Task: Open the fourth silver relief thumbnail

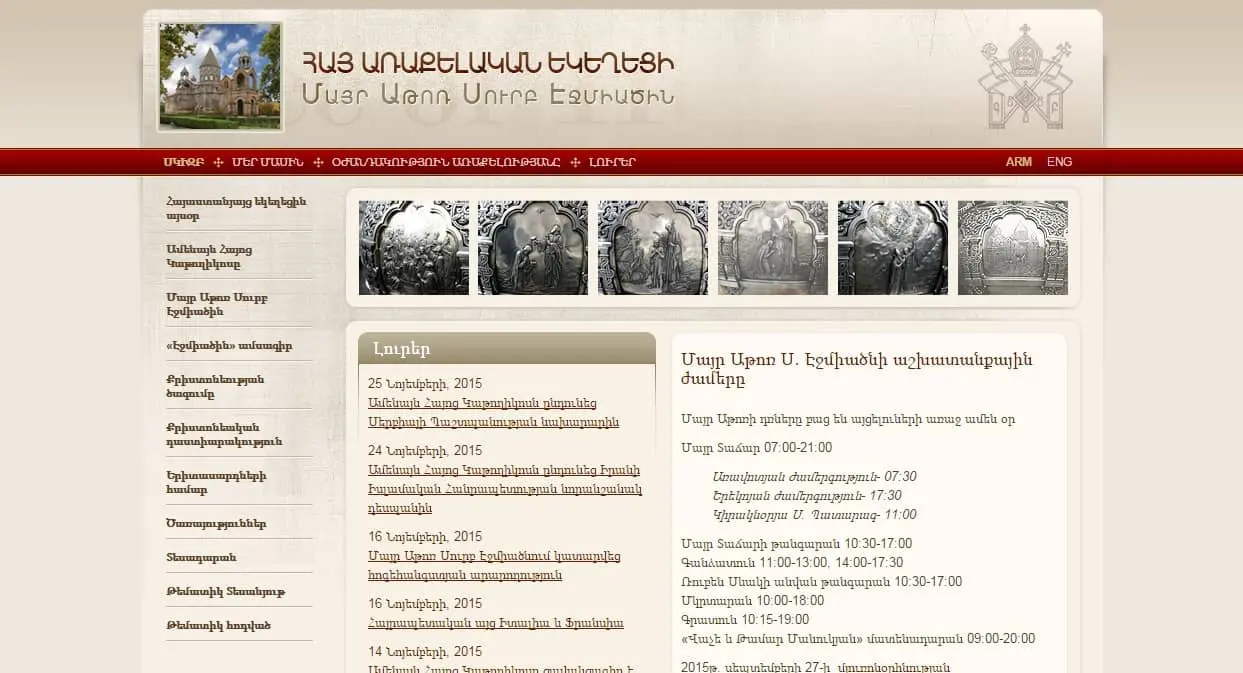Action: pyautogui.click(x=773, y=248)
